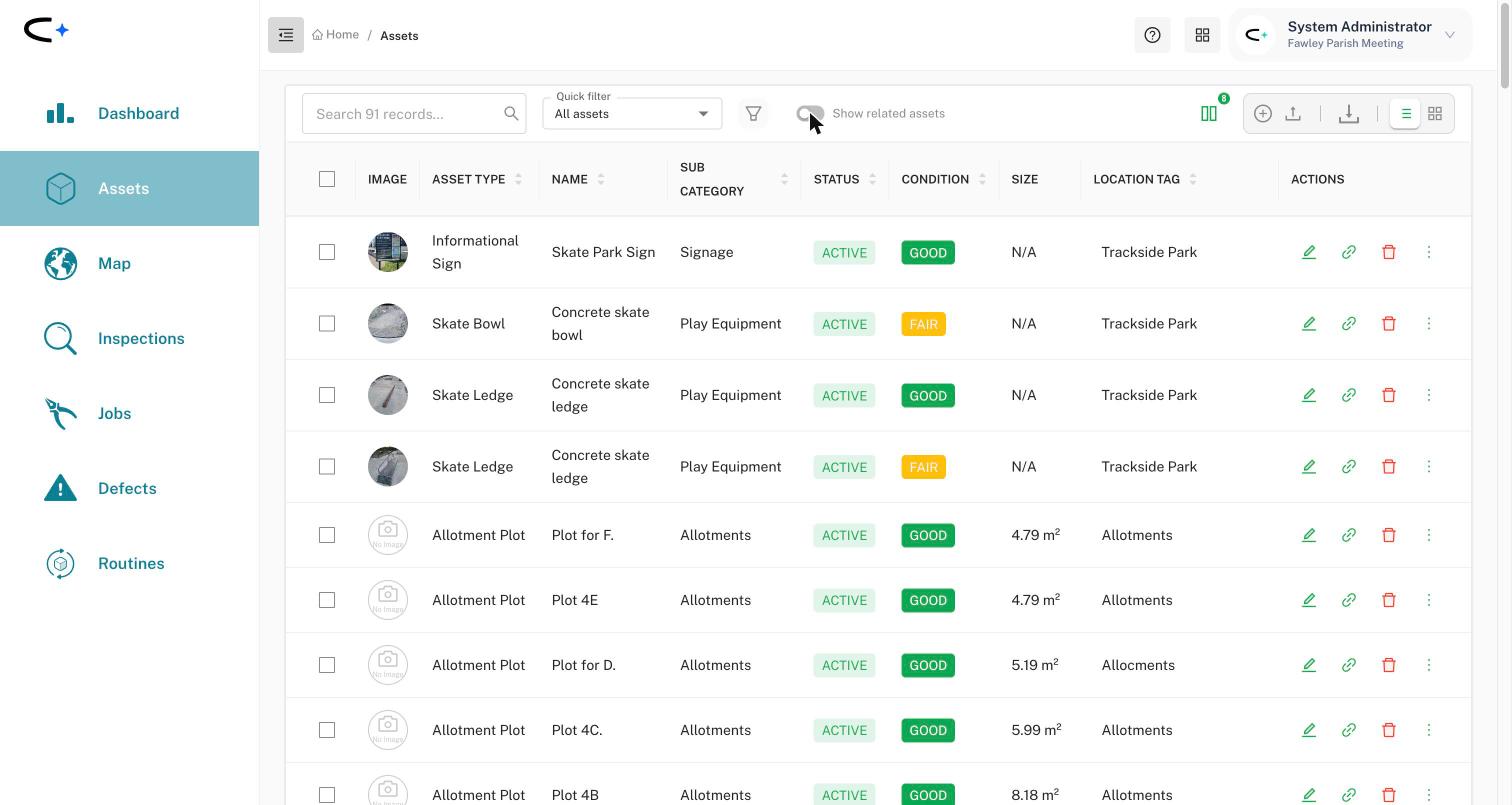Image resolution: width=1512 pixels, height=805 pixels.
Task: Select the Skate Bowl row checkbox
Action: tap(327, 324)
